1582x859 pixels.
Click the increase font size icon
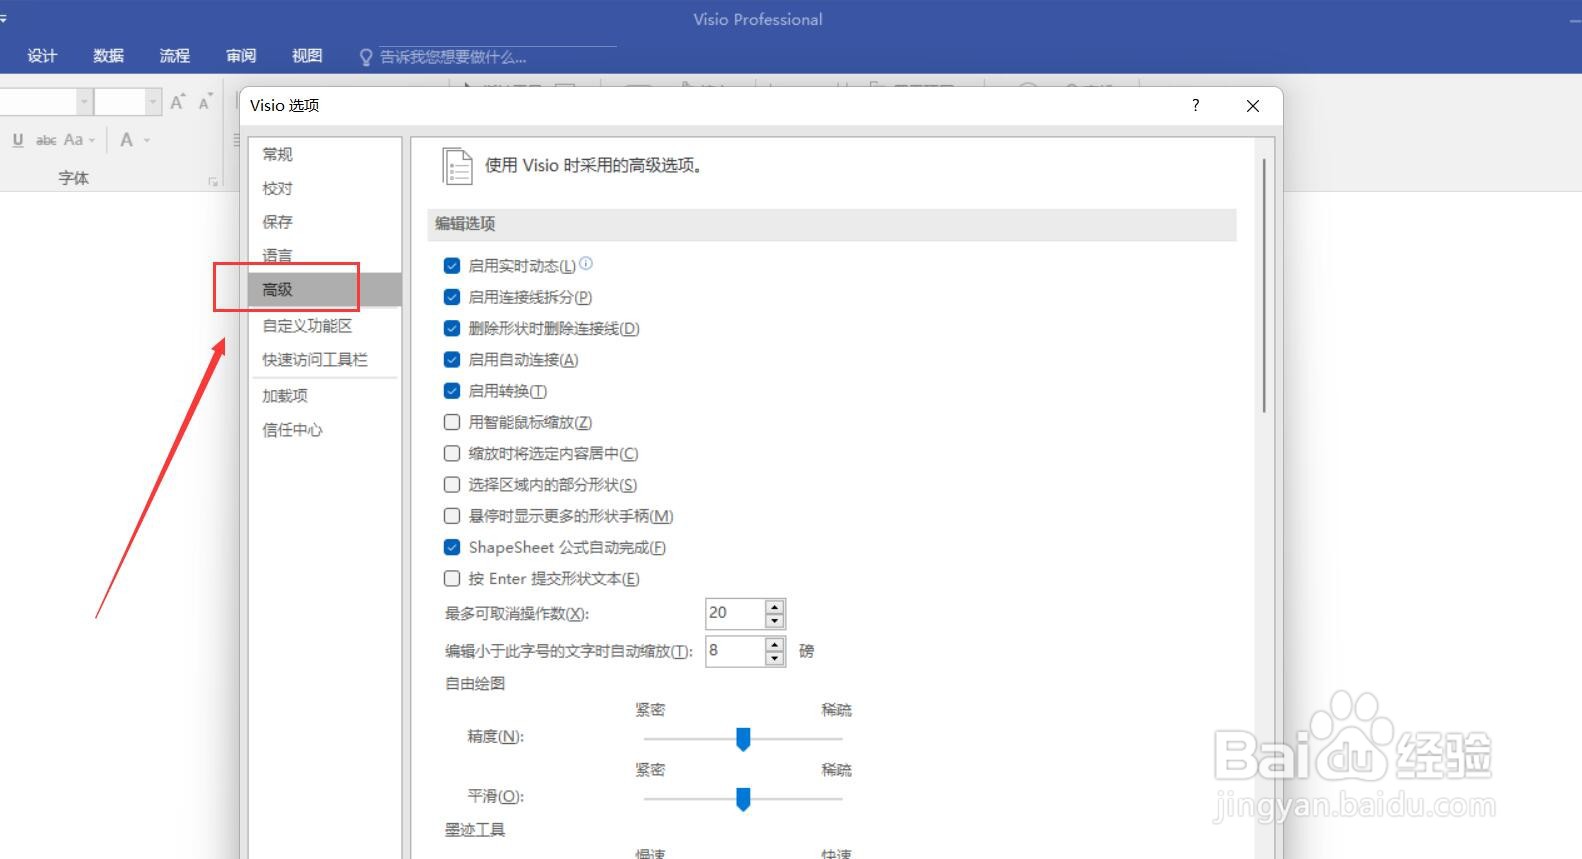tap(177, 102)
